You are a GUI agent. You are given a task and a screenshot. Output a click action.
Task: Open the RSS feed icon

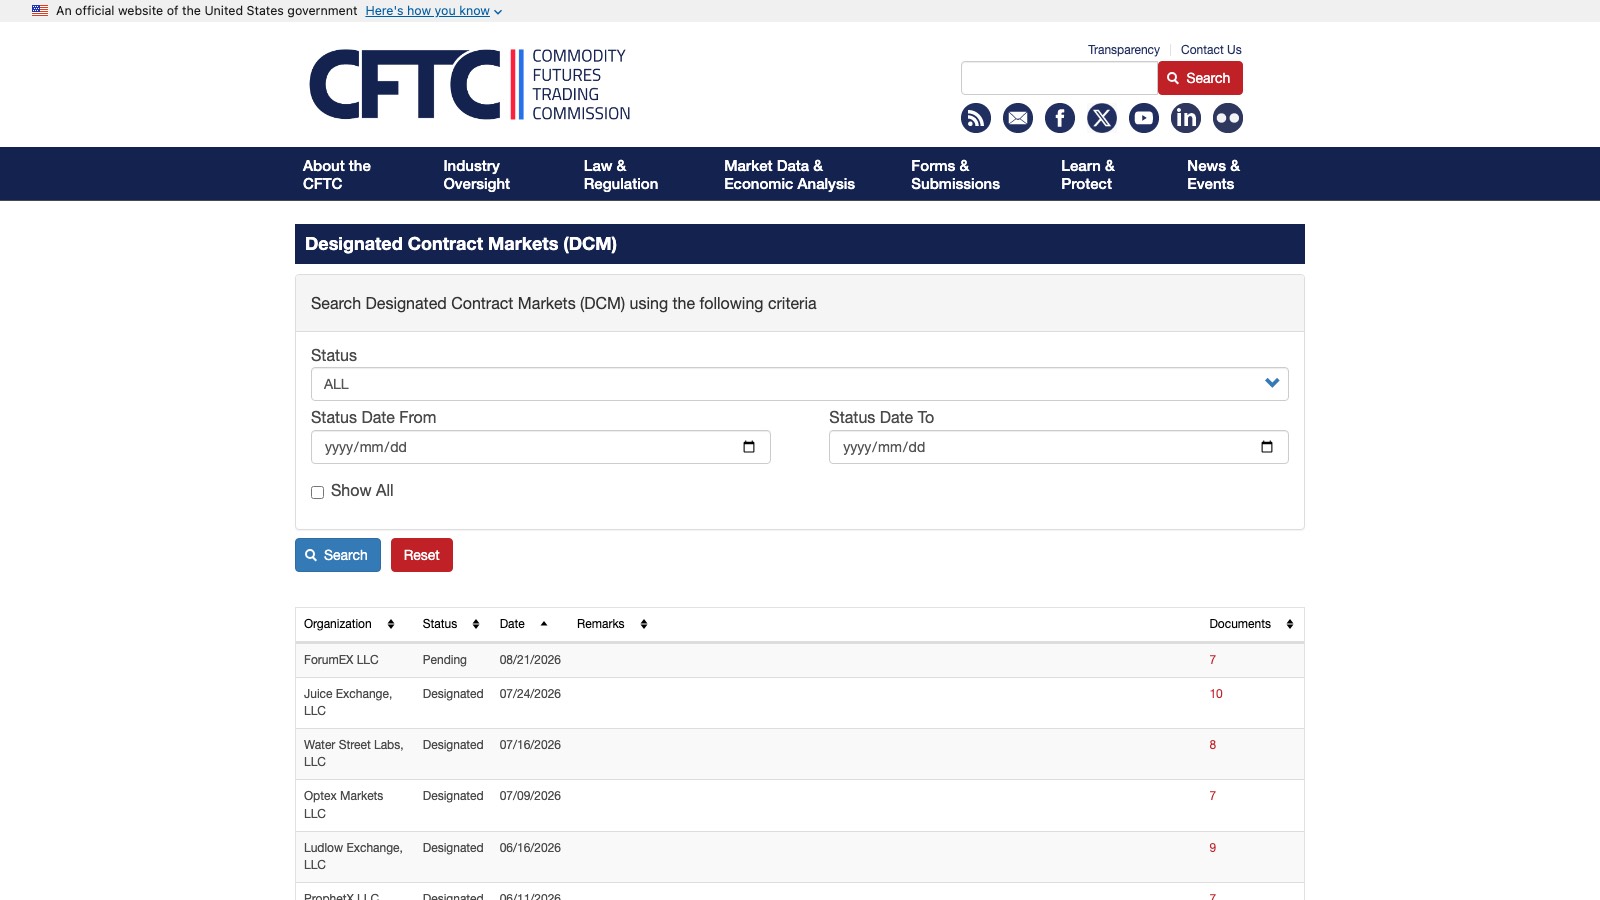[976, 118]
